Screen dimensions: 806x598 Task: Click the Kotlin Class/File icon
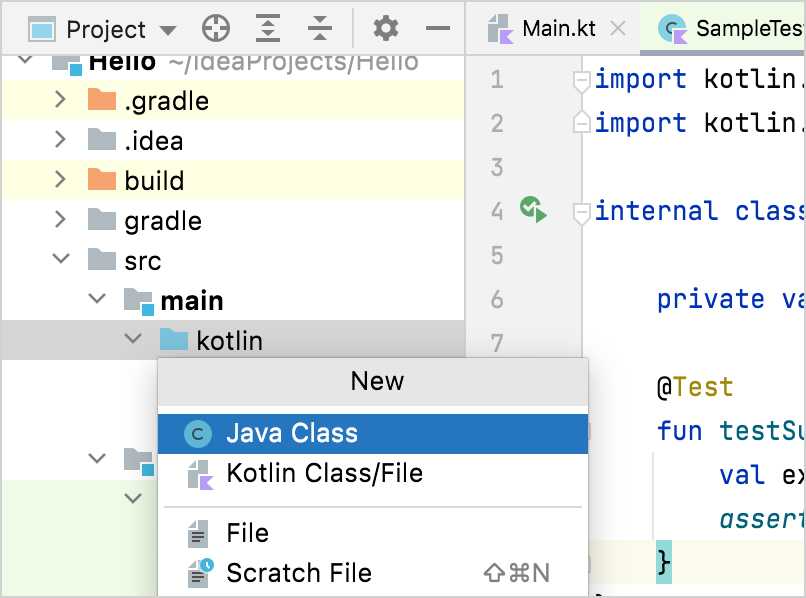tap(201, 474)
